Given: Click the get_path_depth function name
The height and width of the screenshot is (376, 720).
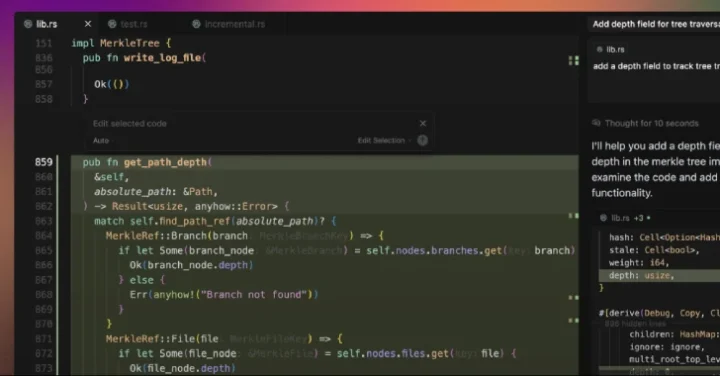Looking at the screenshot, I should (166, 162).
